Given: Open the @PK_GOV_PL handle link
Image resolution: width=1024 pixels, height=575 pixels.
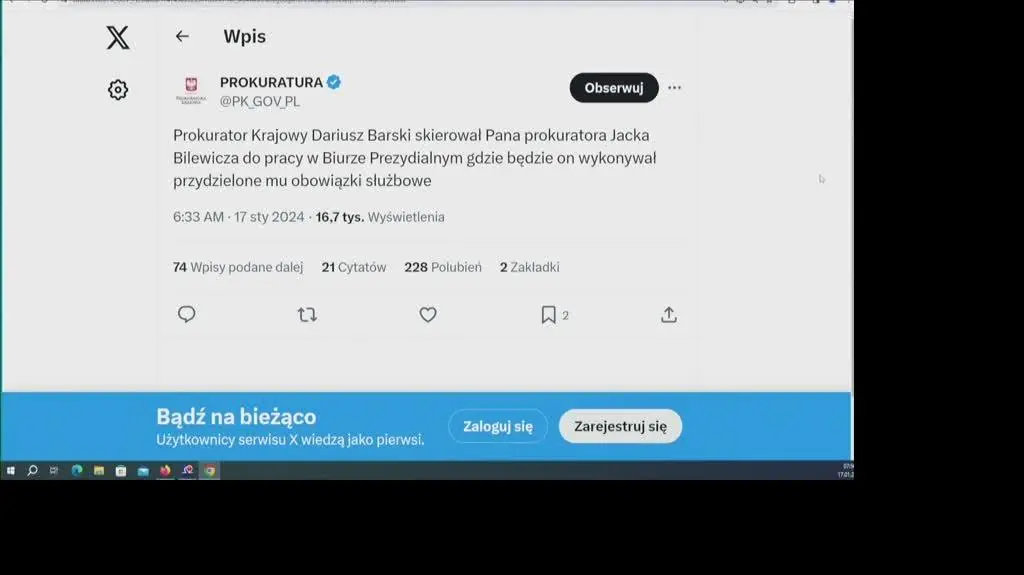Looking at the screenshot, I should [x=260, y=101].
